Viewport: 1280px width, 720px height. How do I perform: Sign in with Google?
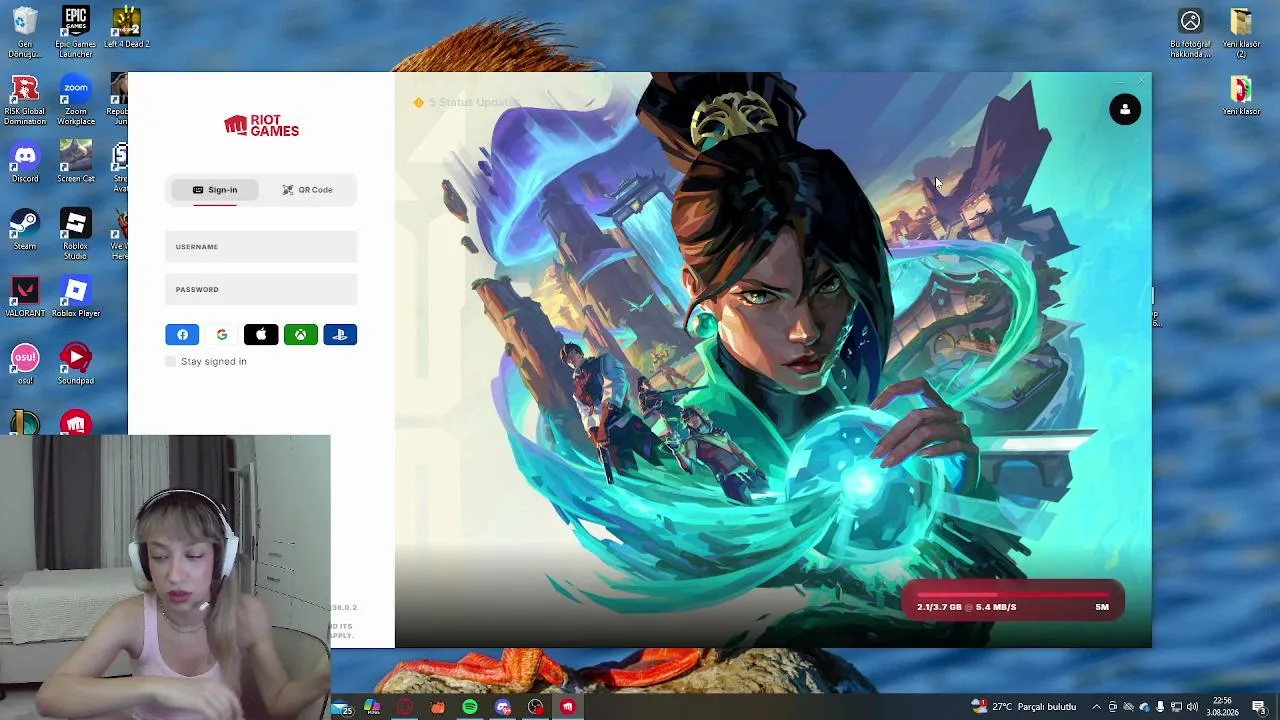[222, 335]
